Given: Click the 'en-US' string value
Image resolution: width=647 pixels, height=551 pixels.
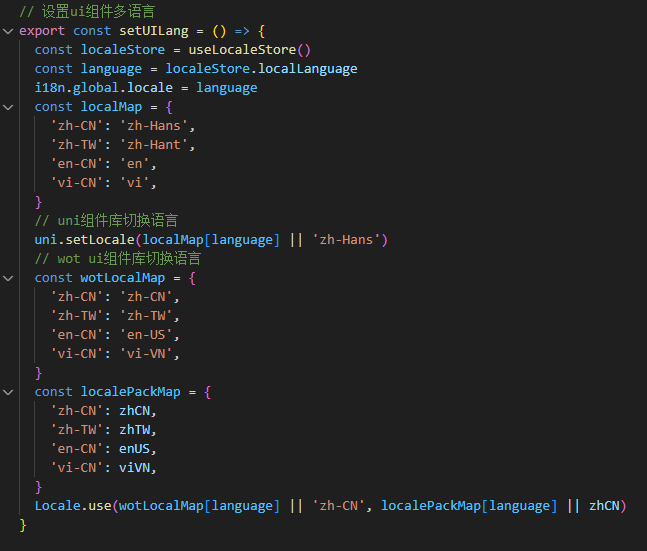Looking at the screenshot, I should (x=146, y=335).
